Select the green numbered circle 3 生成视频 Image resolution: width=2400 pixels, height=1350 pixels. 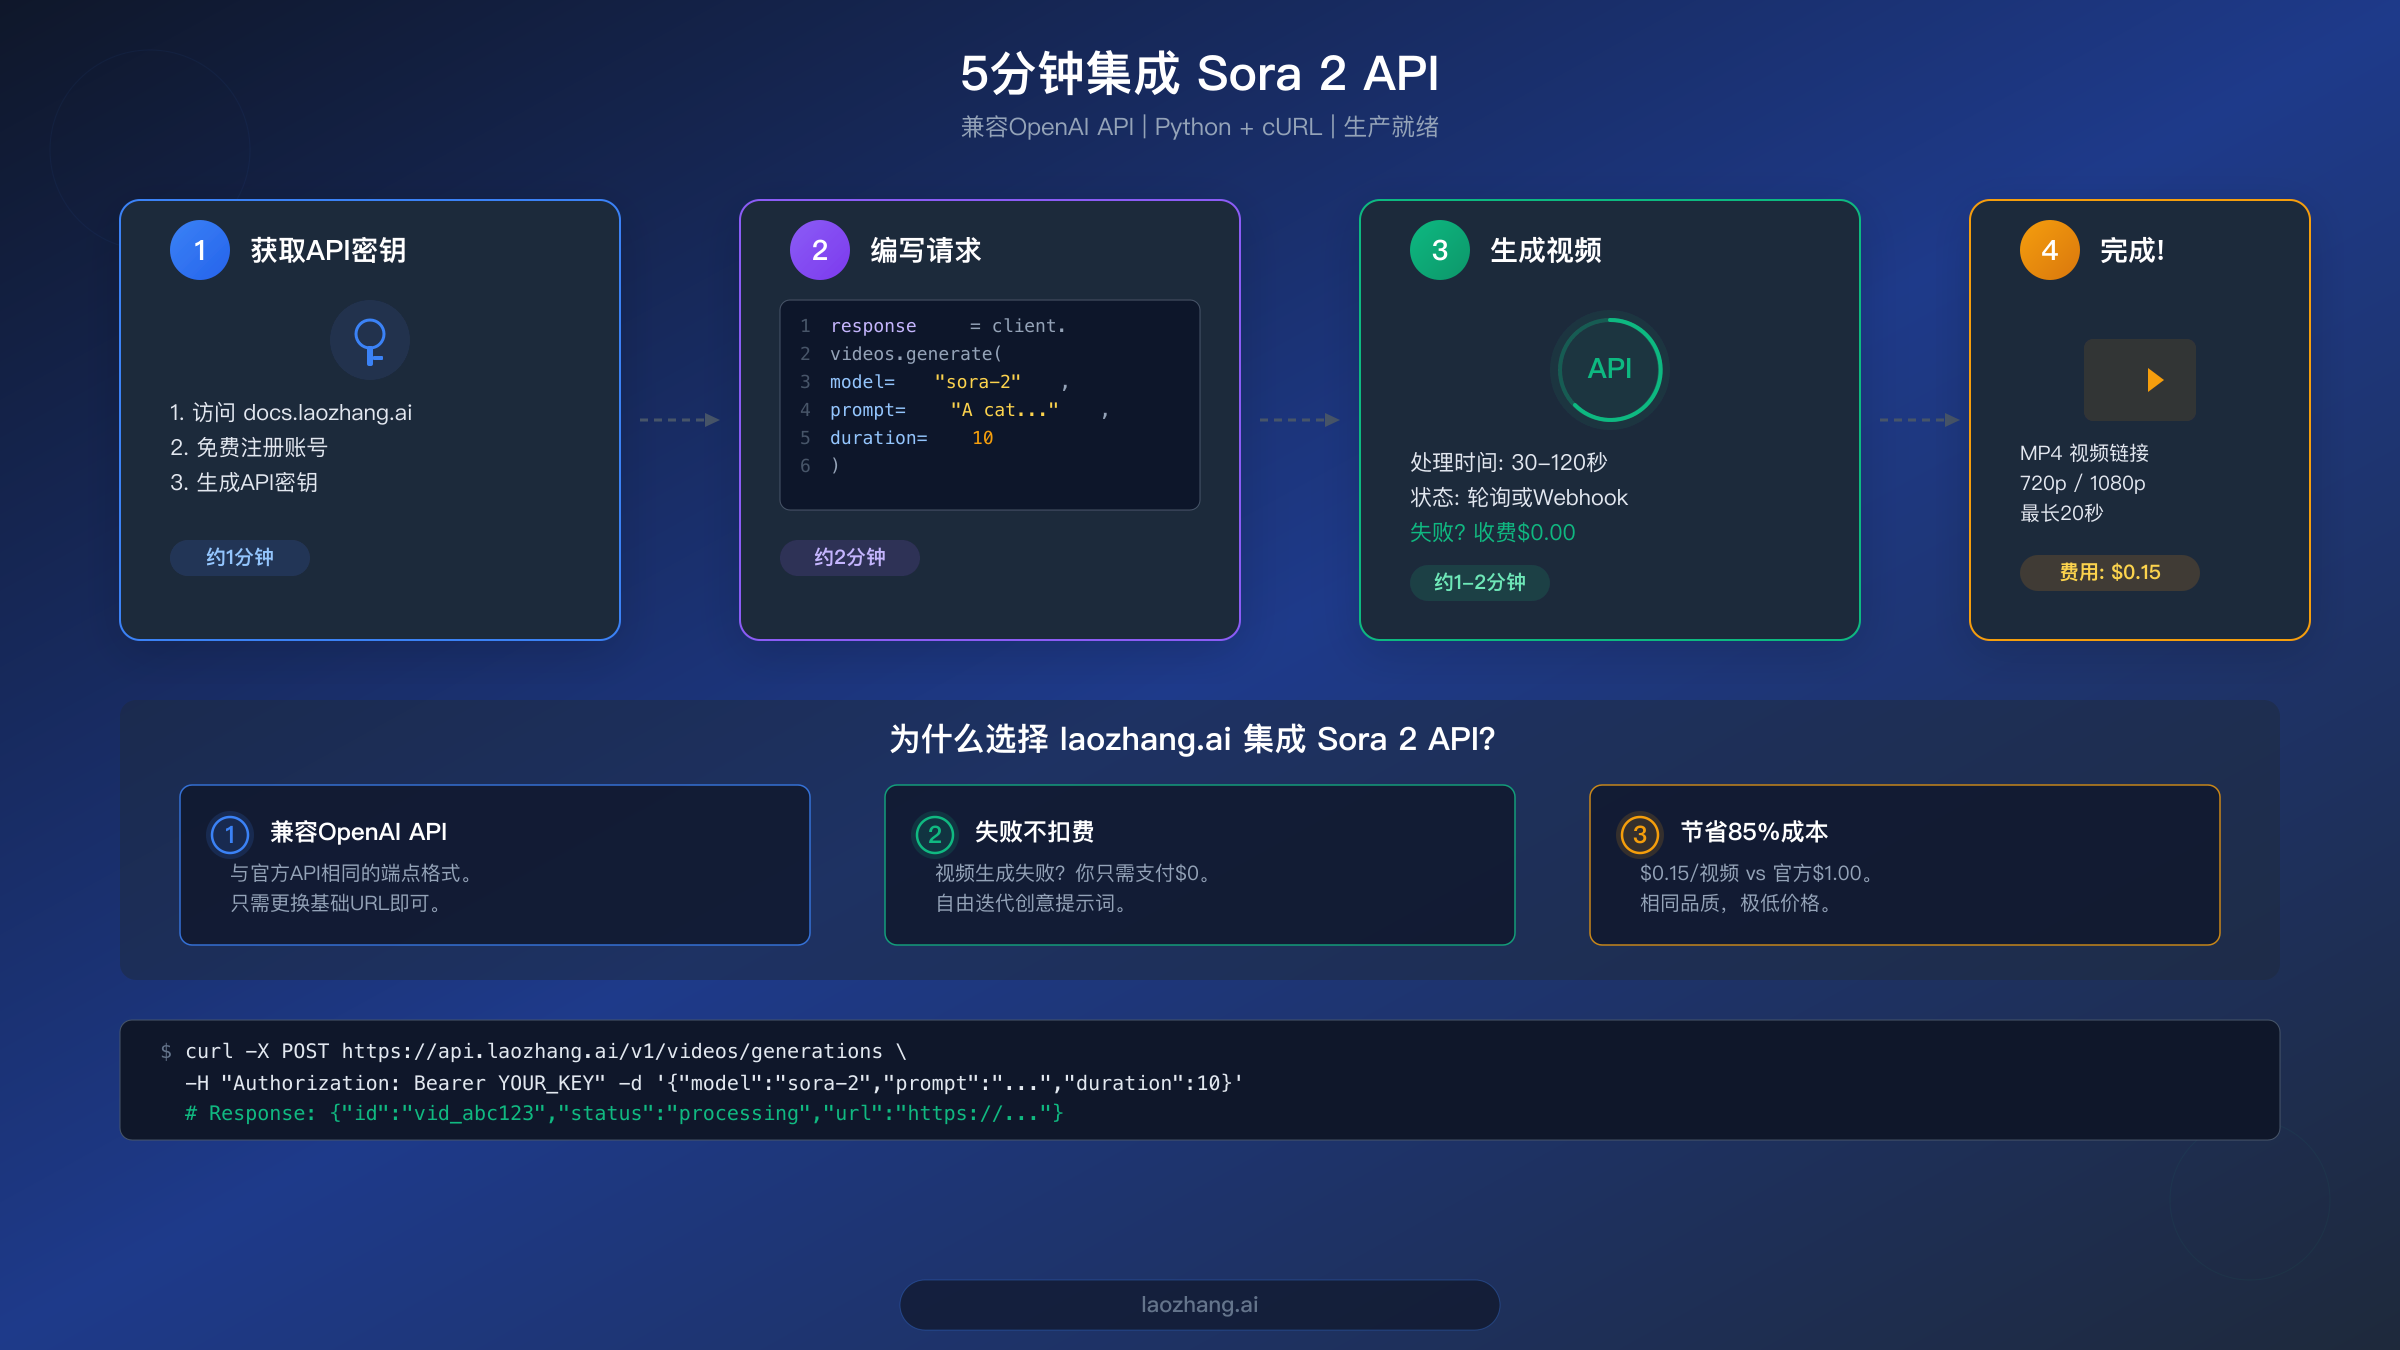1439,252
